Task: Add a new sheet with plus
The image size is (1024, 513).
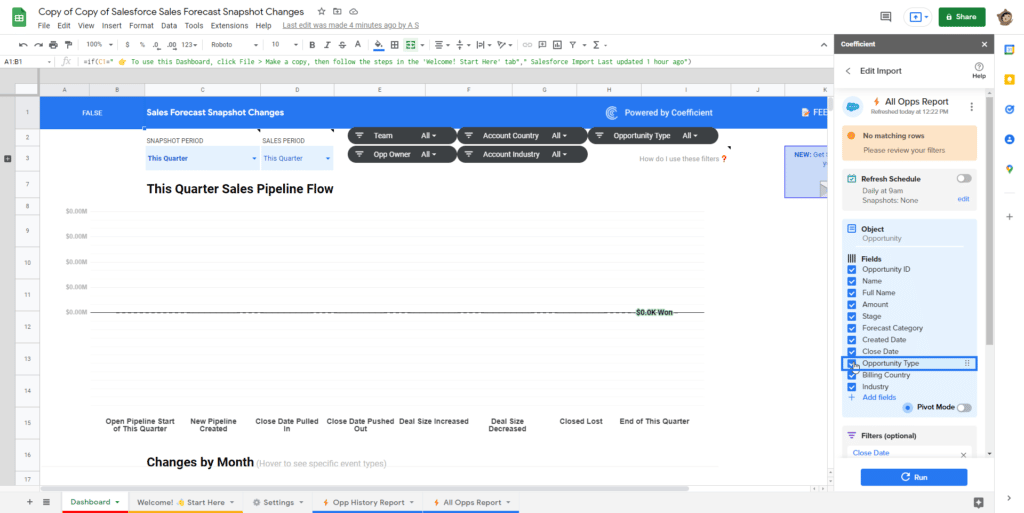Action: pos(29,502)
